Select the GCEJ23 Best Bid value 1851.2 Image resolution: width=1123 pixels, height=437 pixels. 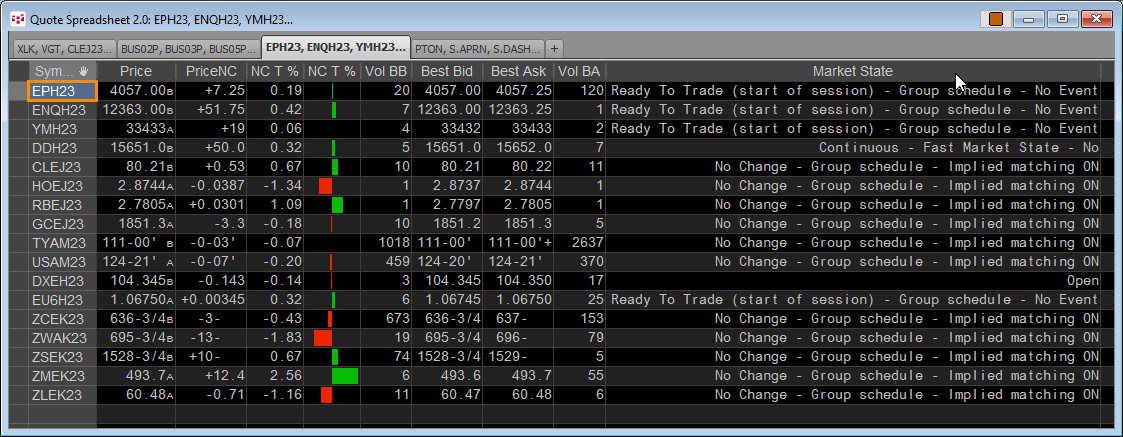[446, 224]
